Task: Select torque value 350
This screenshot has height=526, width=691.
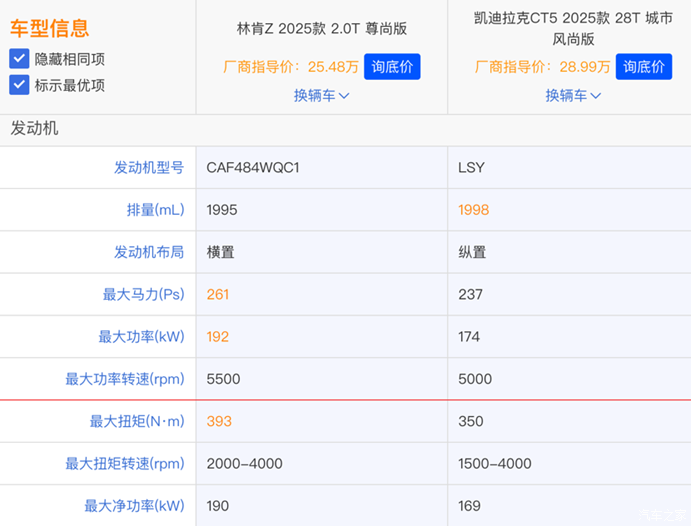Action: tap(471, 421)
